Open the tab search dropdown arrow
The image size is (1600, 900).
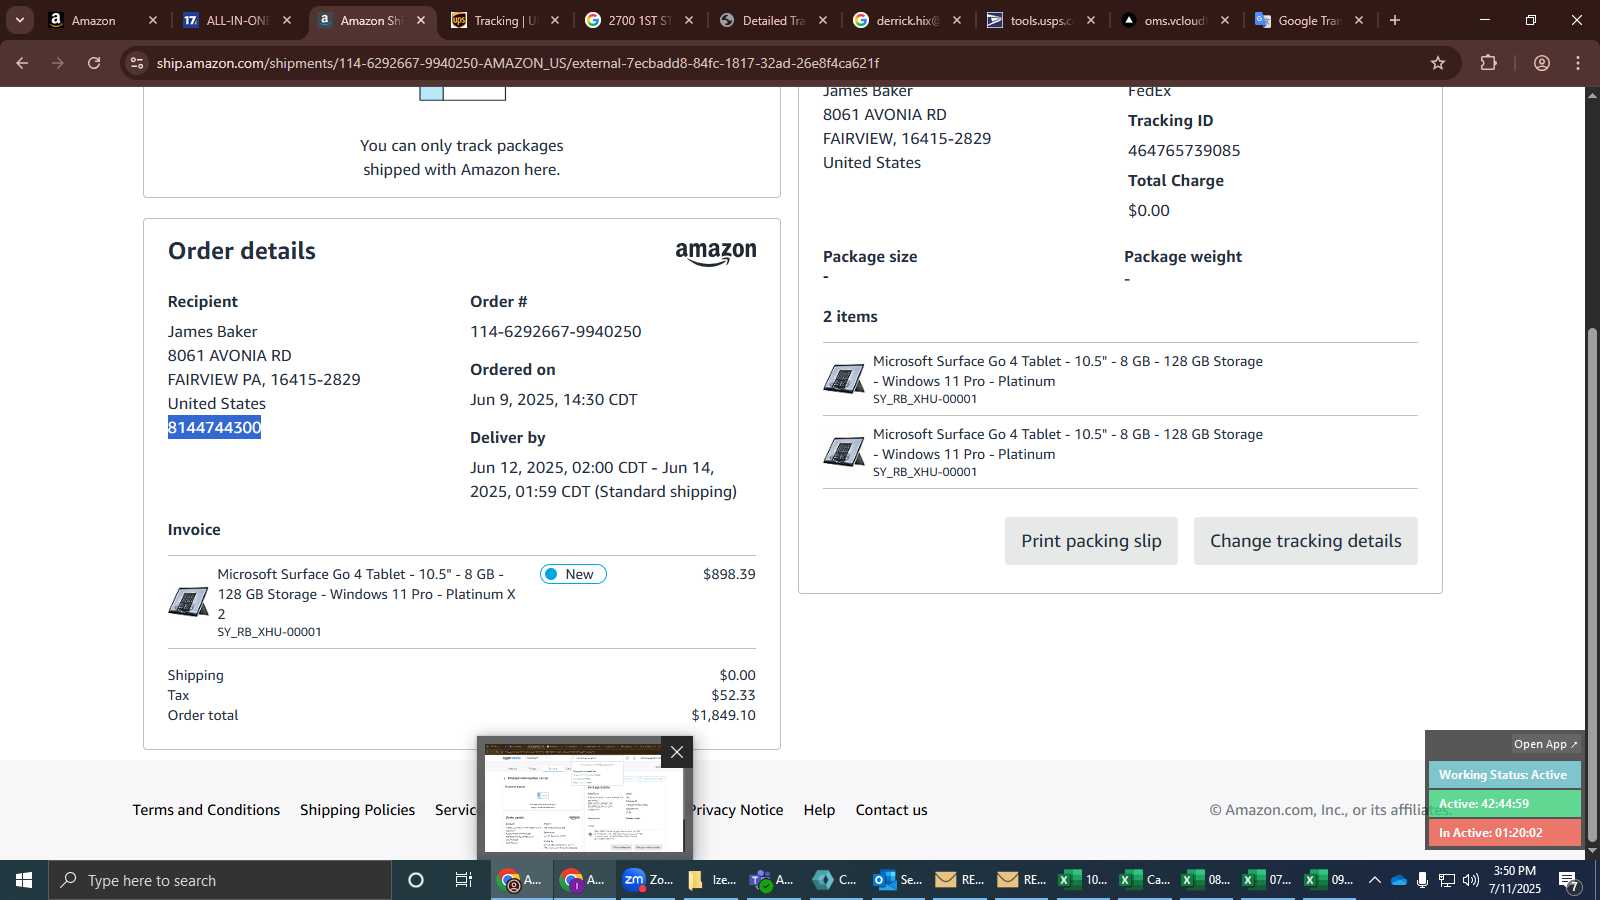19,20
